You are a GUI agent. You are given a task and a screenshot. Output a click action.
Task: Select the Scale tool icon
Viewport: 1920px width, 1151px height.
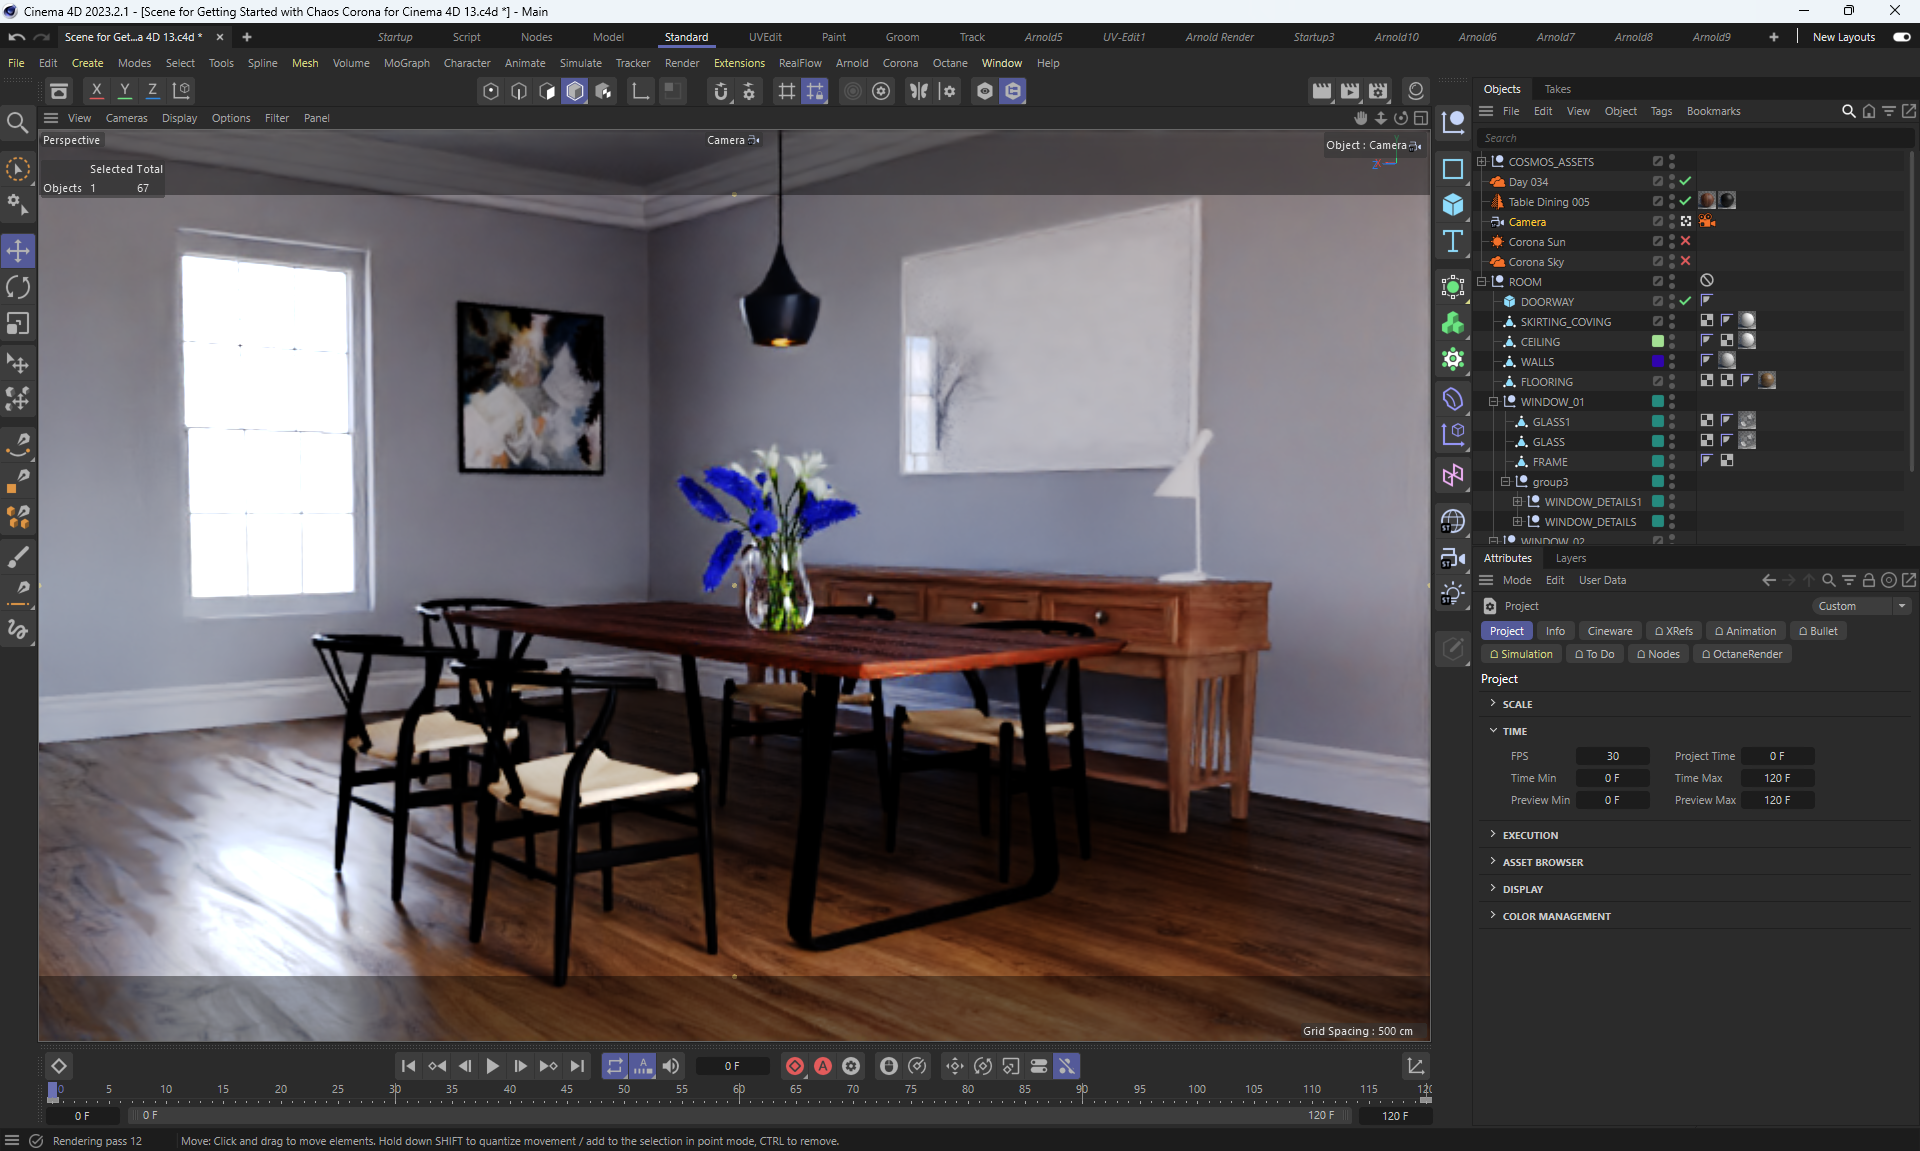pos(18,324)
